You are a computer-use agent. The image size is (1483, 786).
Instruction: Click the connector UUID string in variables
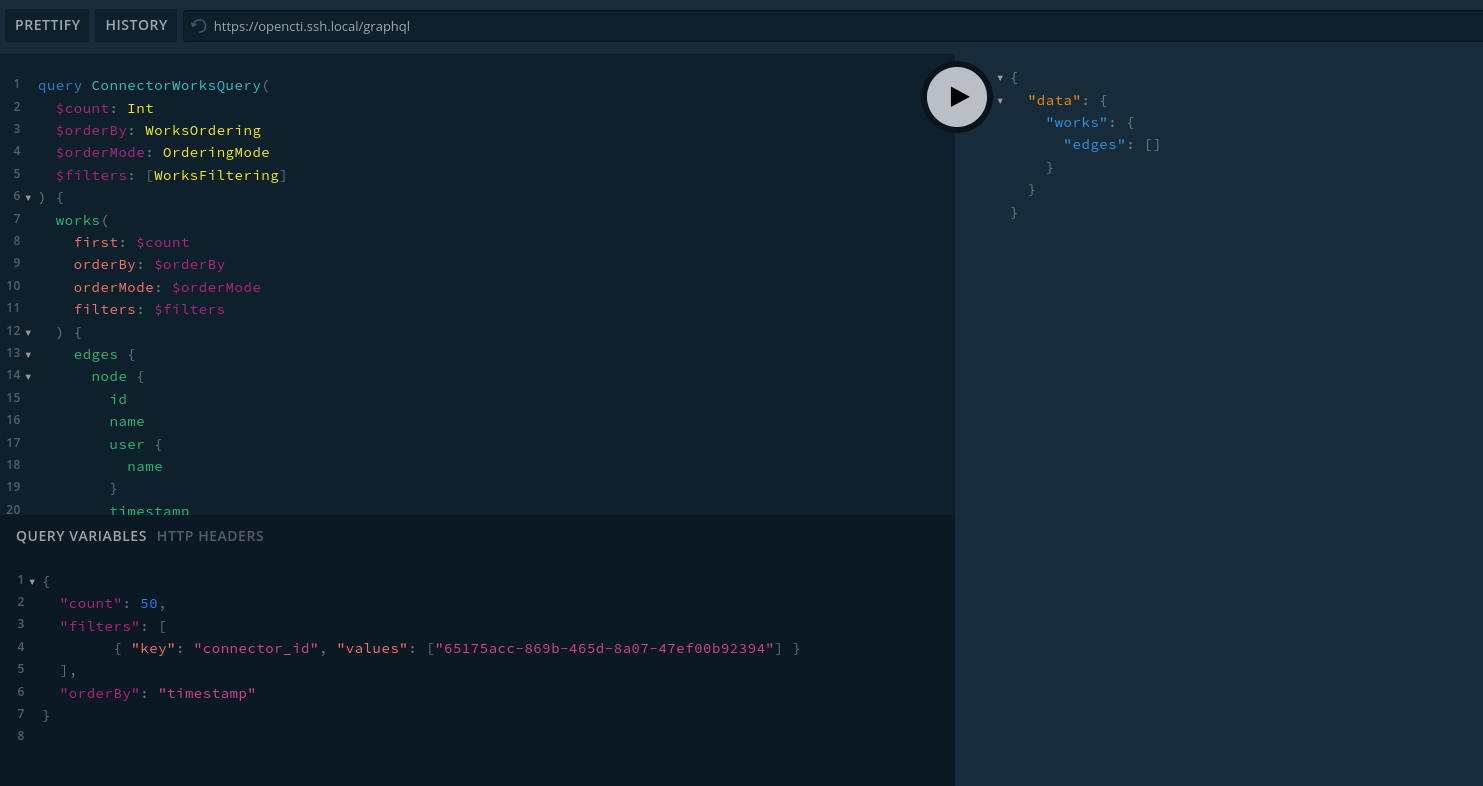605,648
